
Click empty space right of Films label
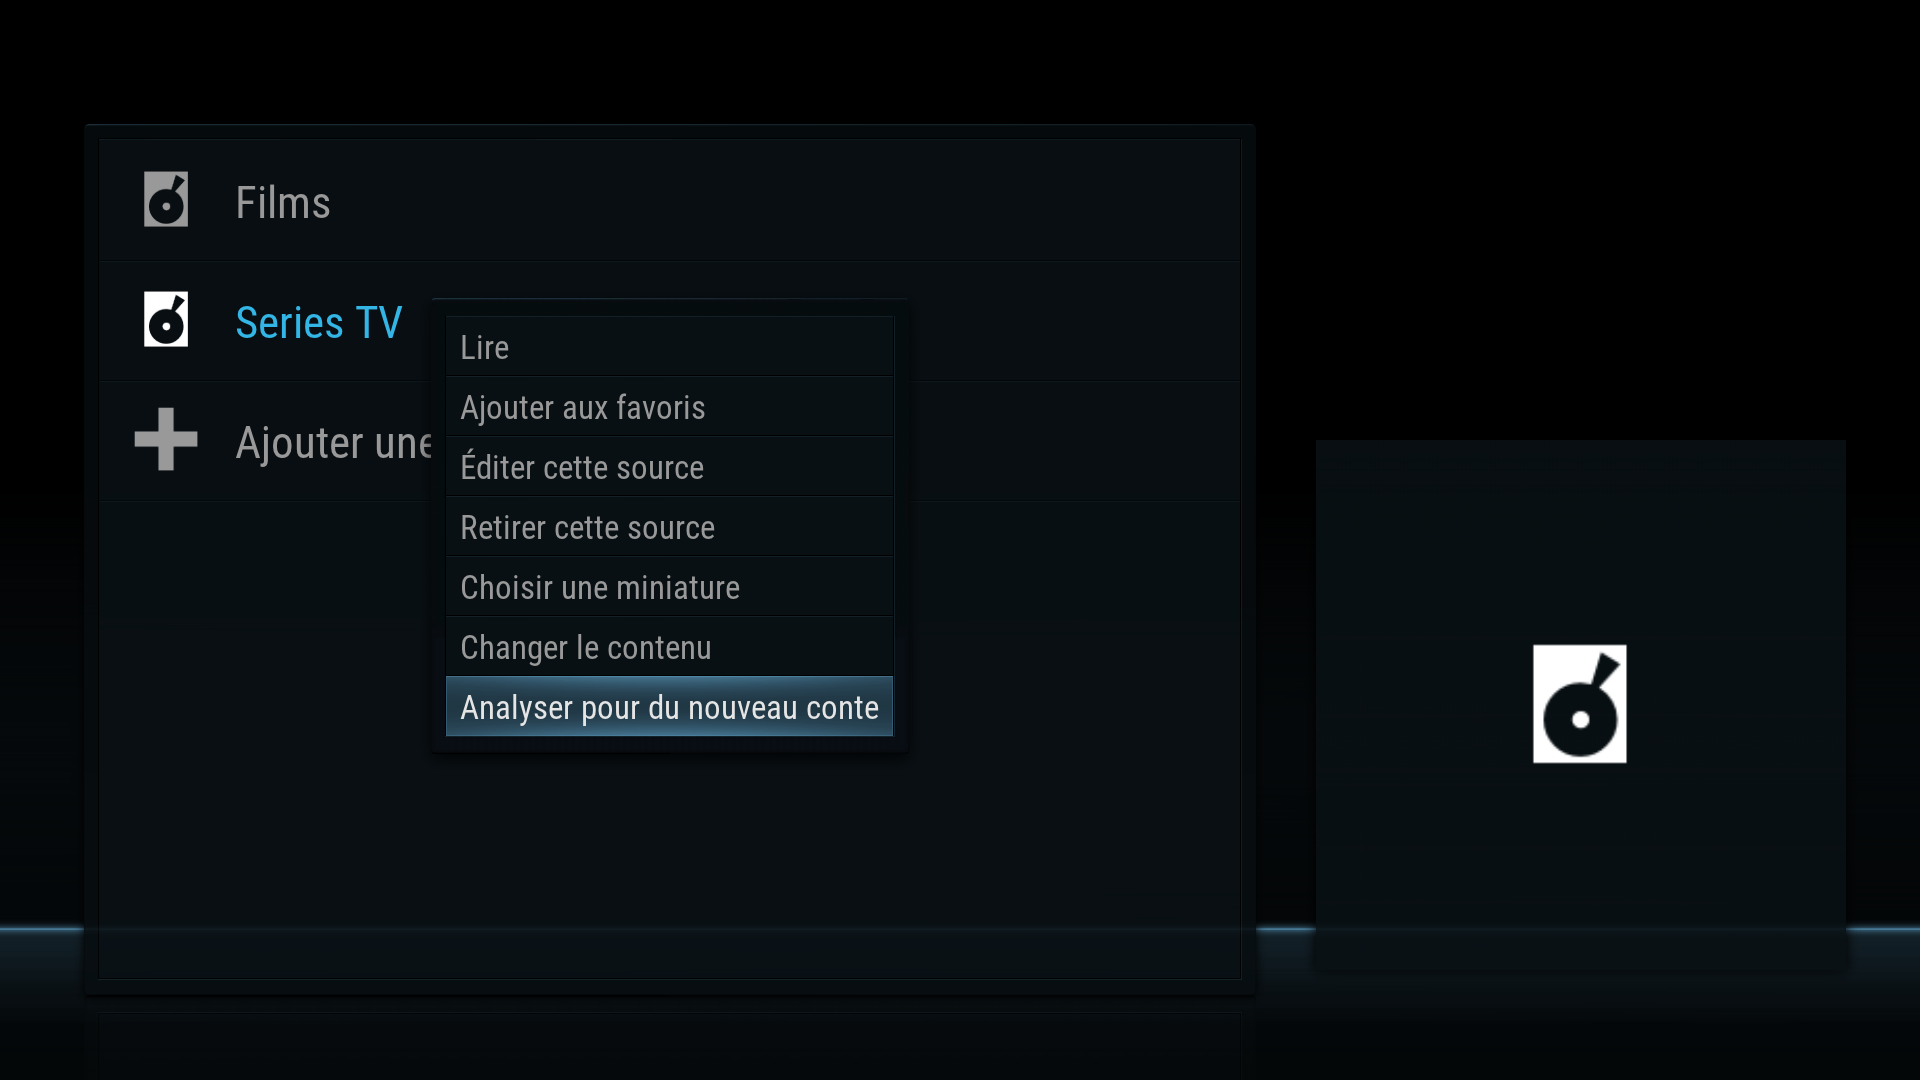pos(780,201)
